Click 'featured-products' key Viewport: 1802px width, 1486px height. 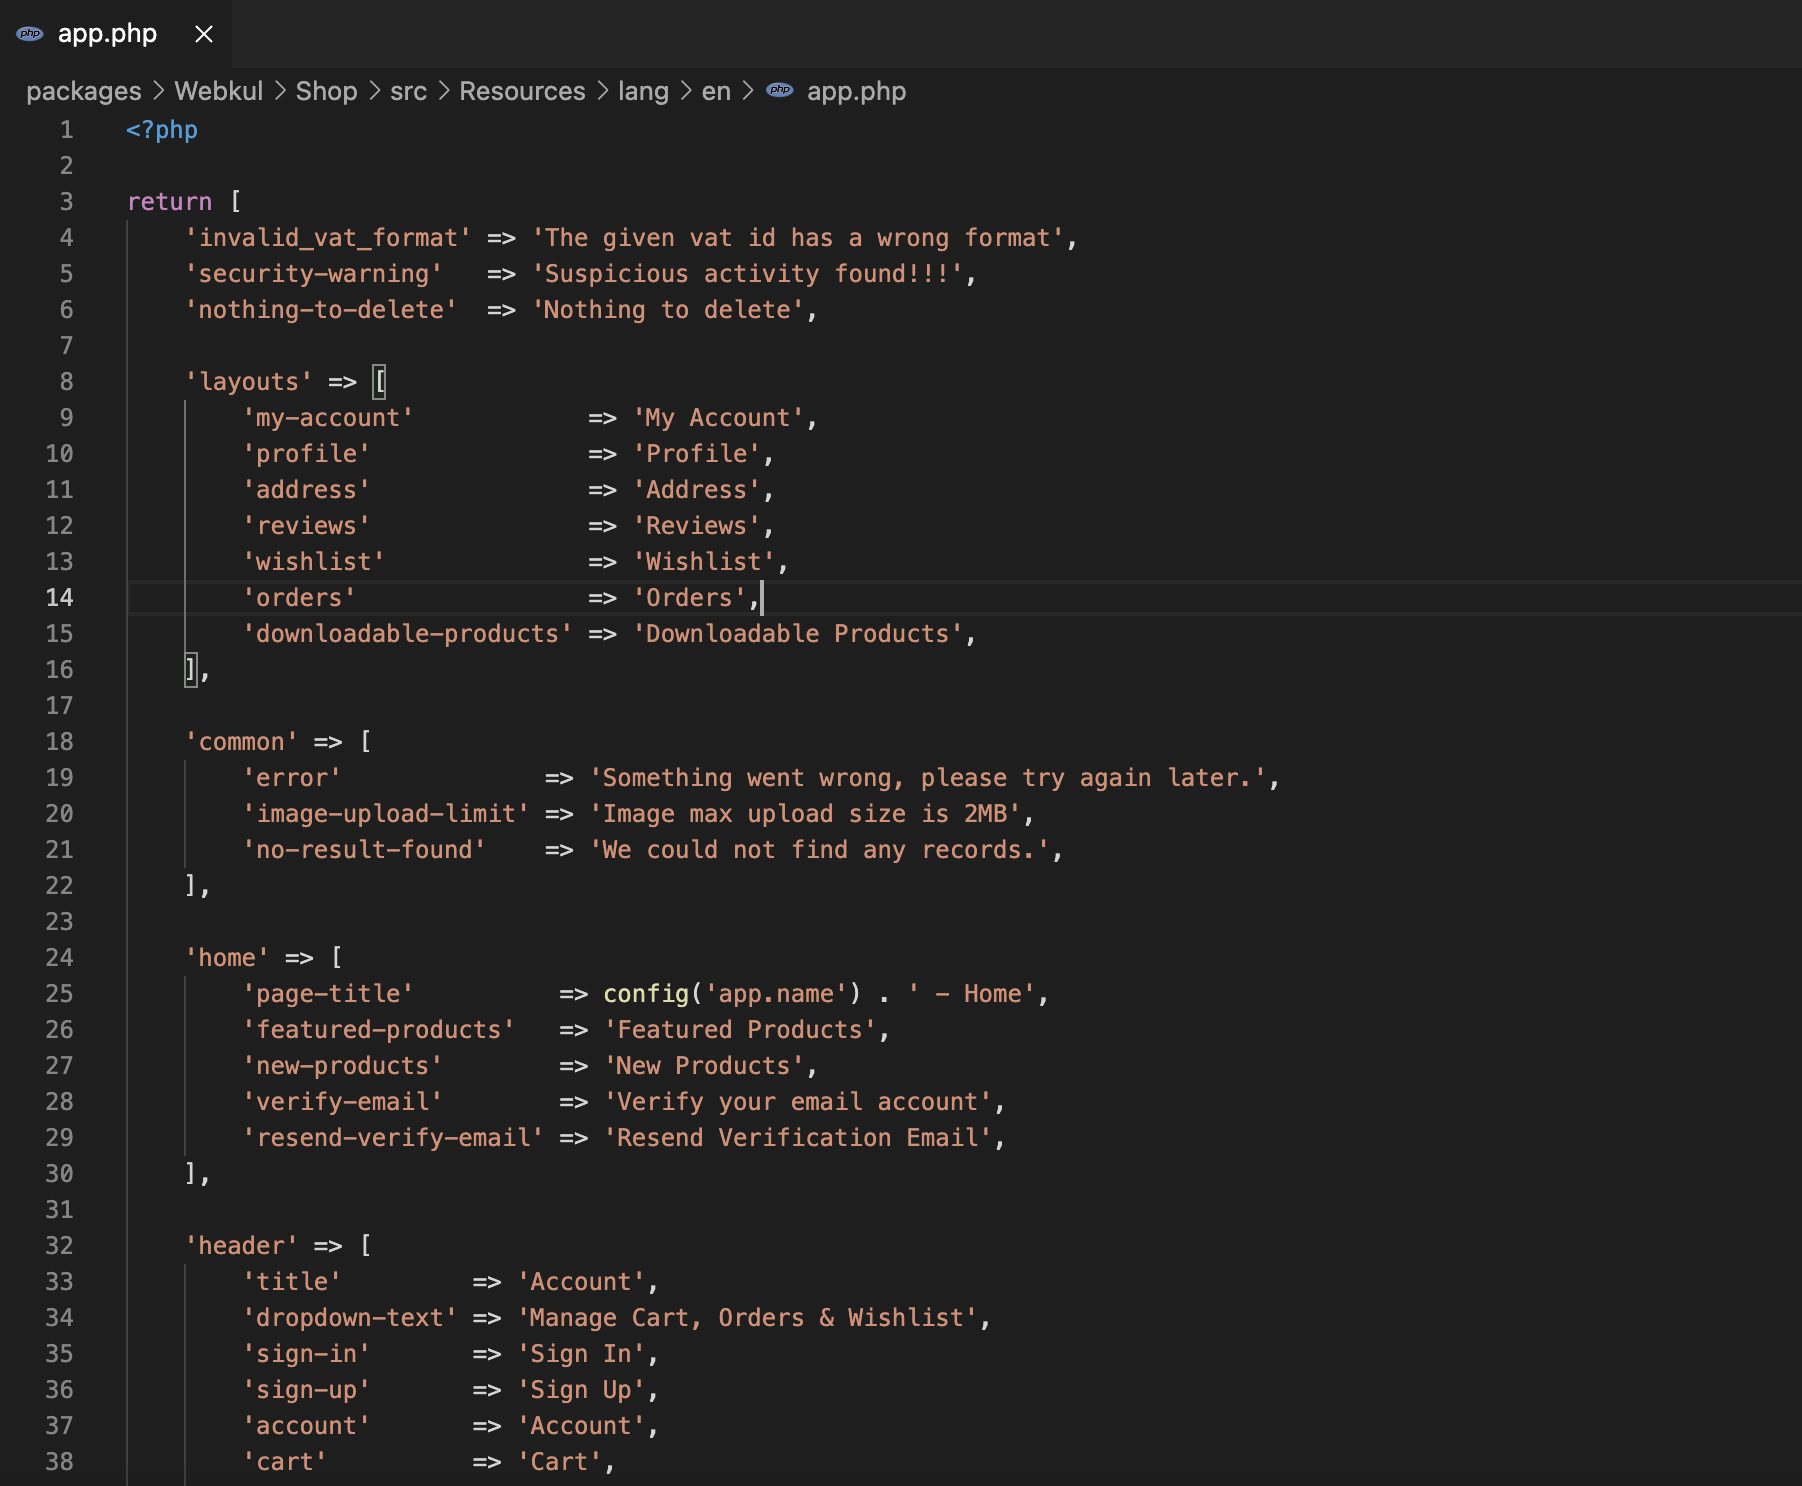379,1030
